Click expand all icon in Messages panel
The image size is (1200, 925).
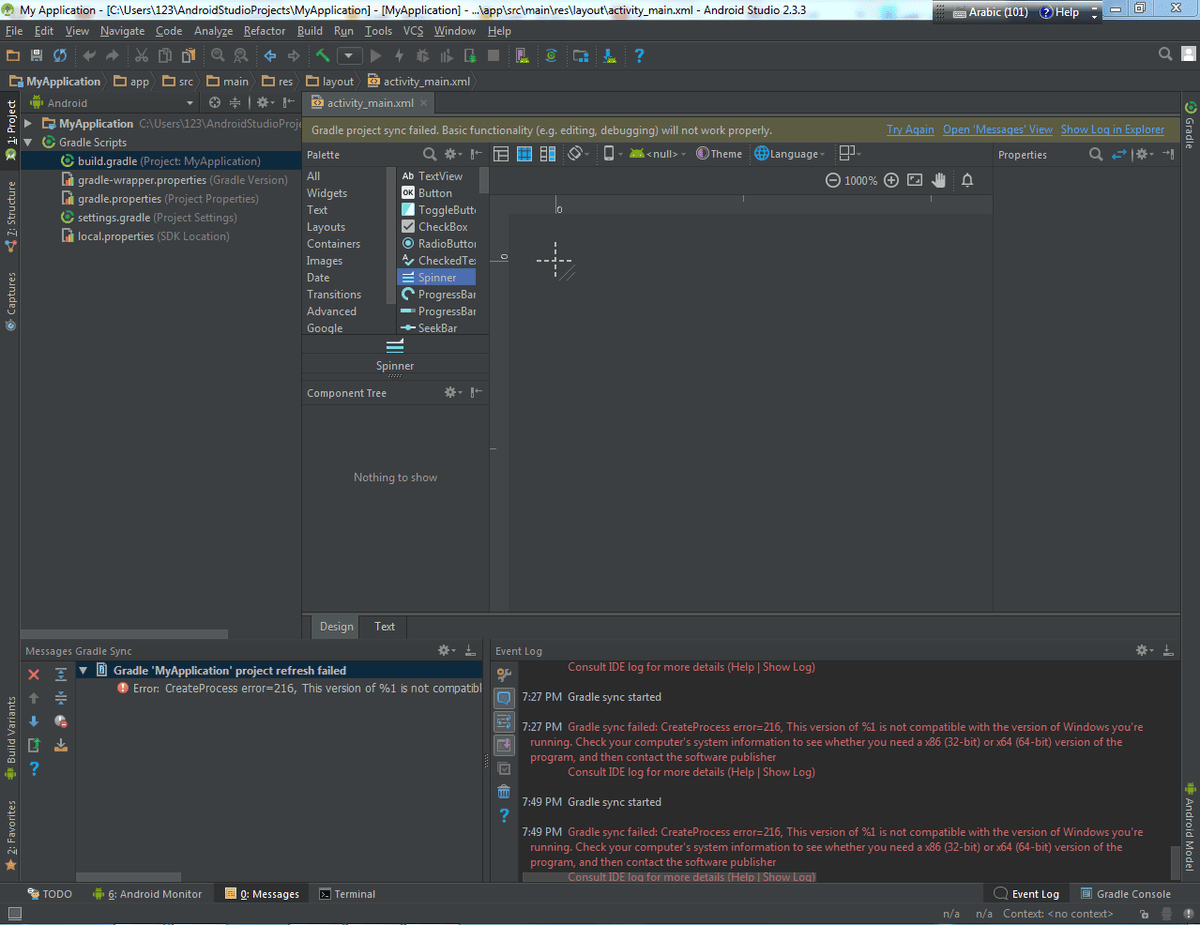[61, 675]
